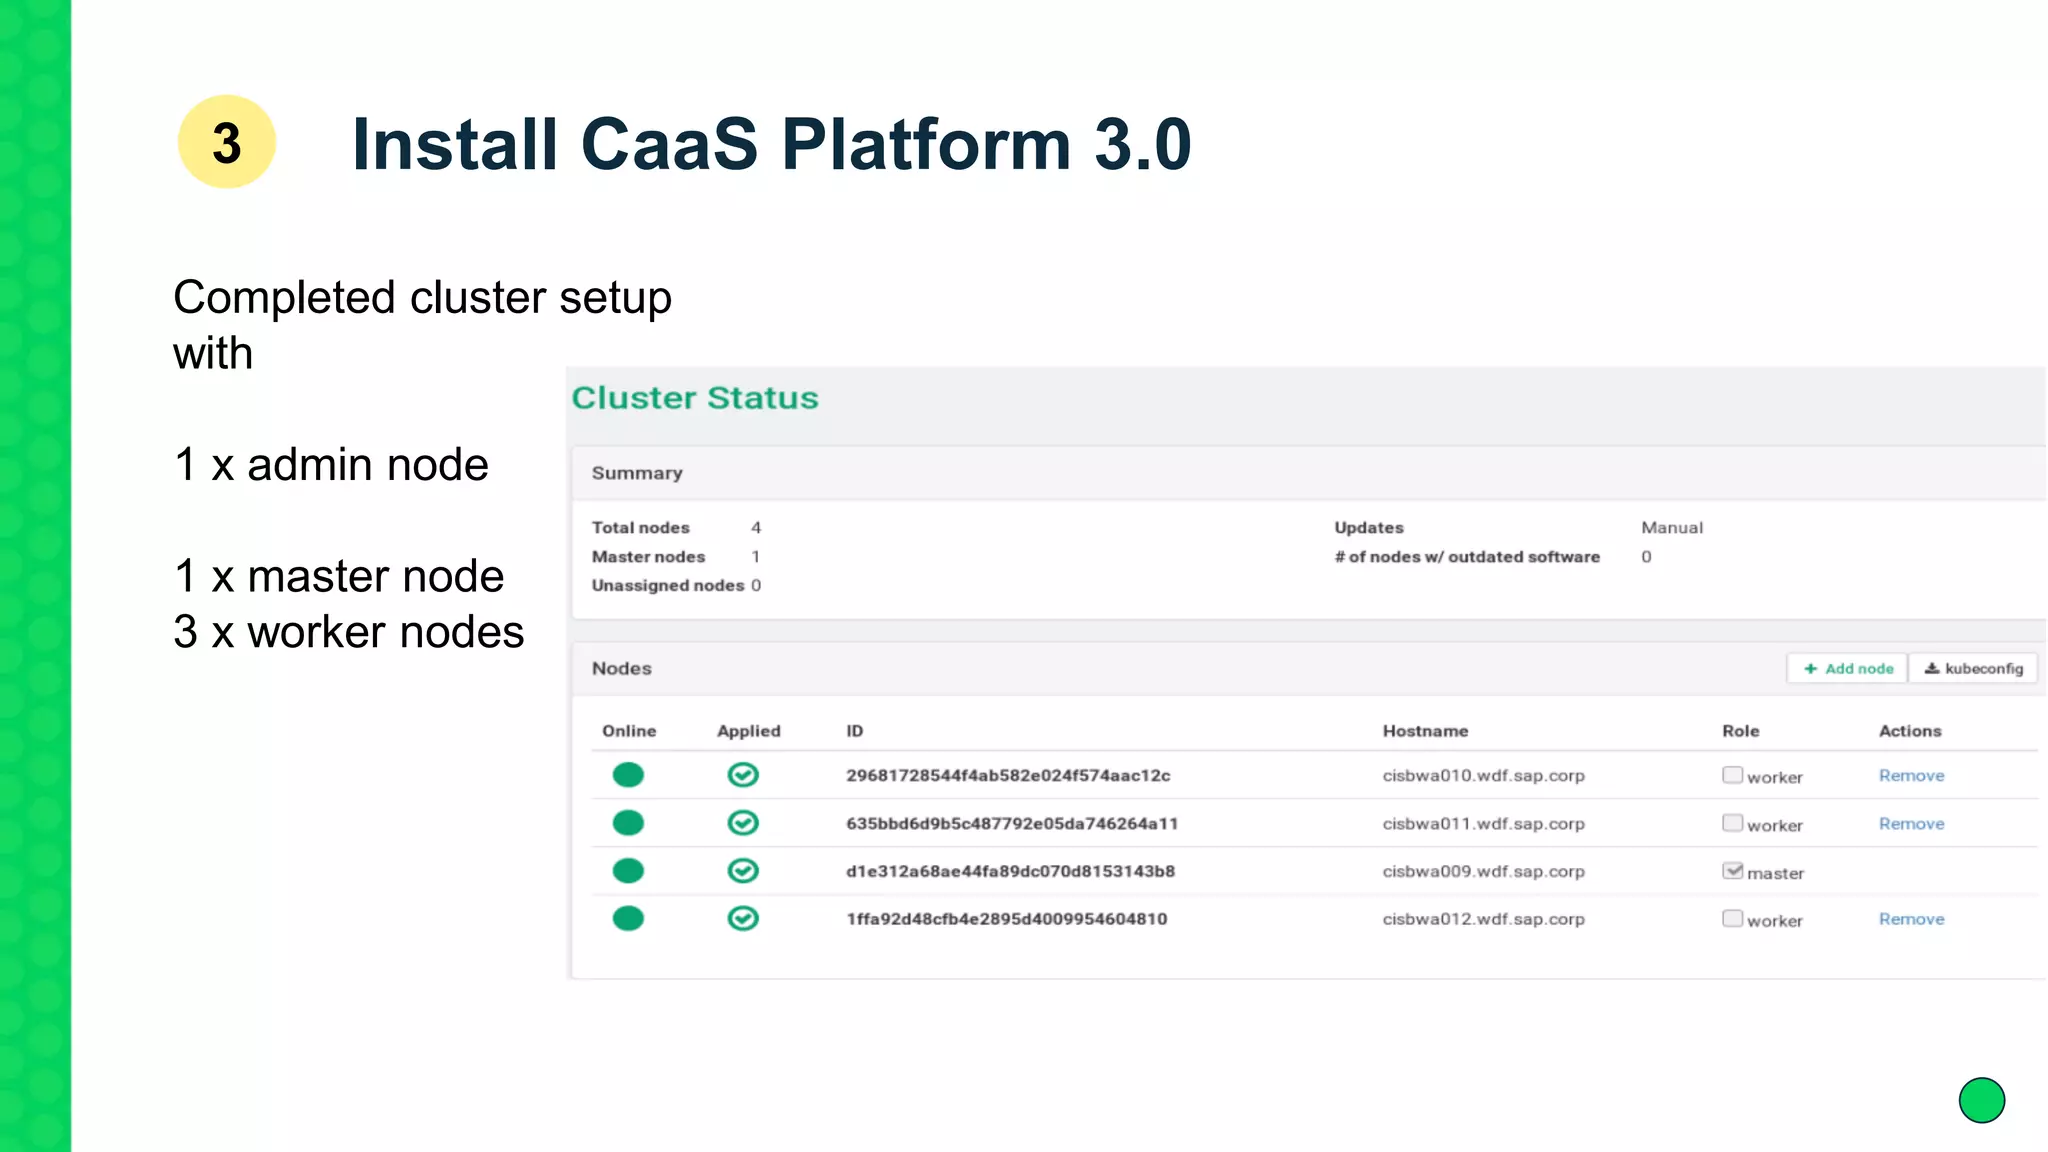Screen dimensions: 2048x1152
Task: Remove node cisbwa010.wdf.sap.corp
Action: click(1911, 775)
